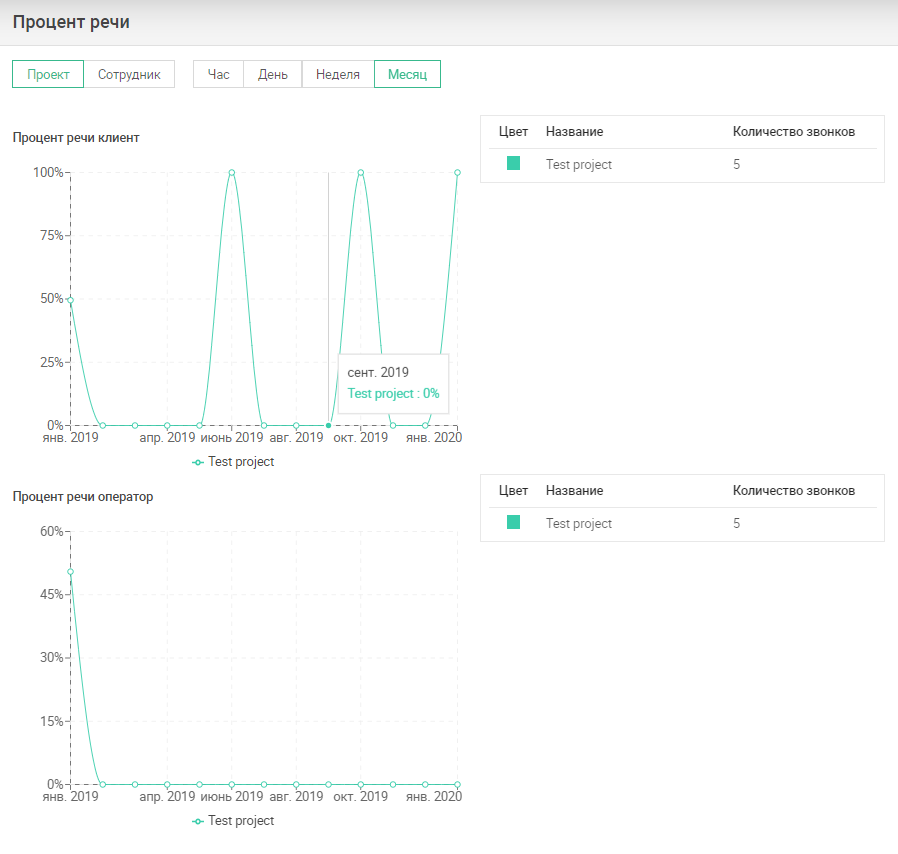Click авг. 2019 axis label on operator chart
The image size is (898, 854).
(296, 797)
